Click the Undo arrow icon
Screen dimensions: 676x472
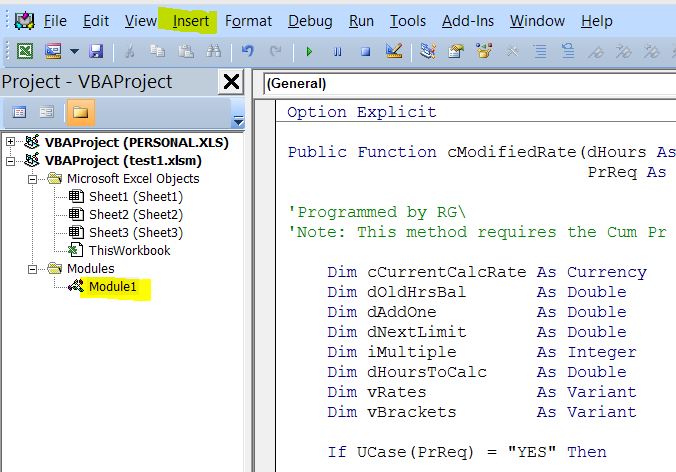(x=248, y=50)
